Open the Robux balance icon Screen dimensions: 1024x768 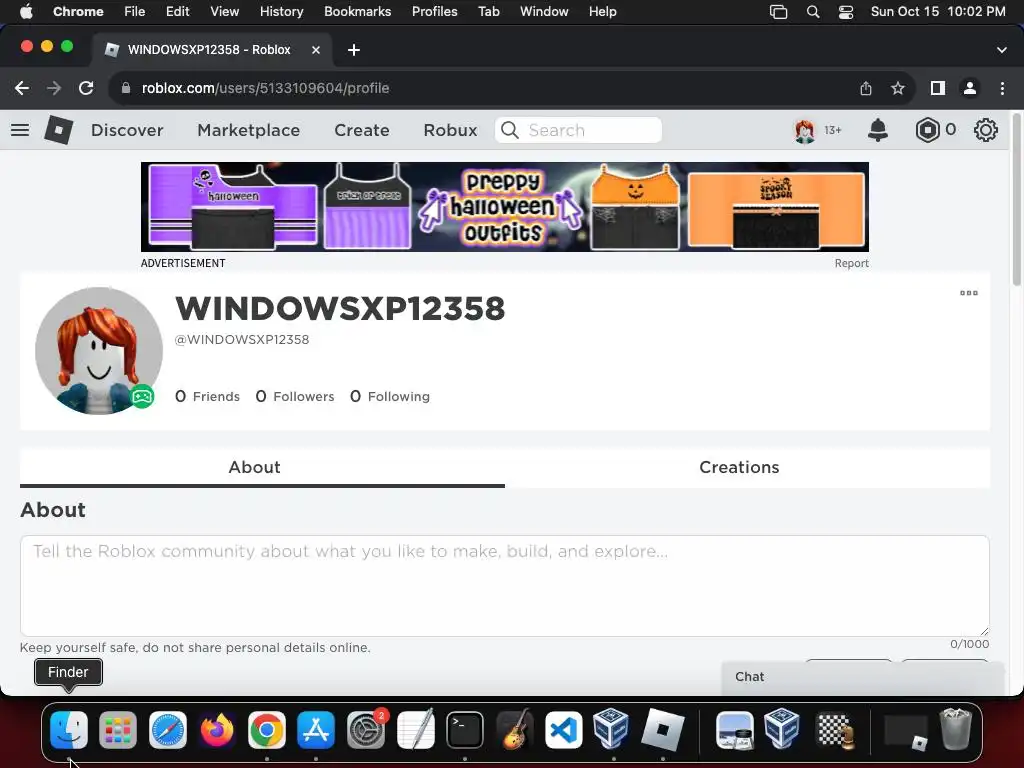(x=927, y=130)
